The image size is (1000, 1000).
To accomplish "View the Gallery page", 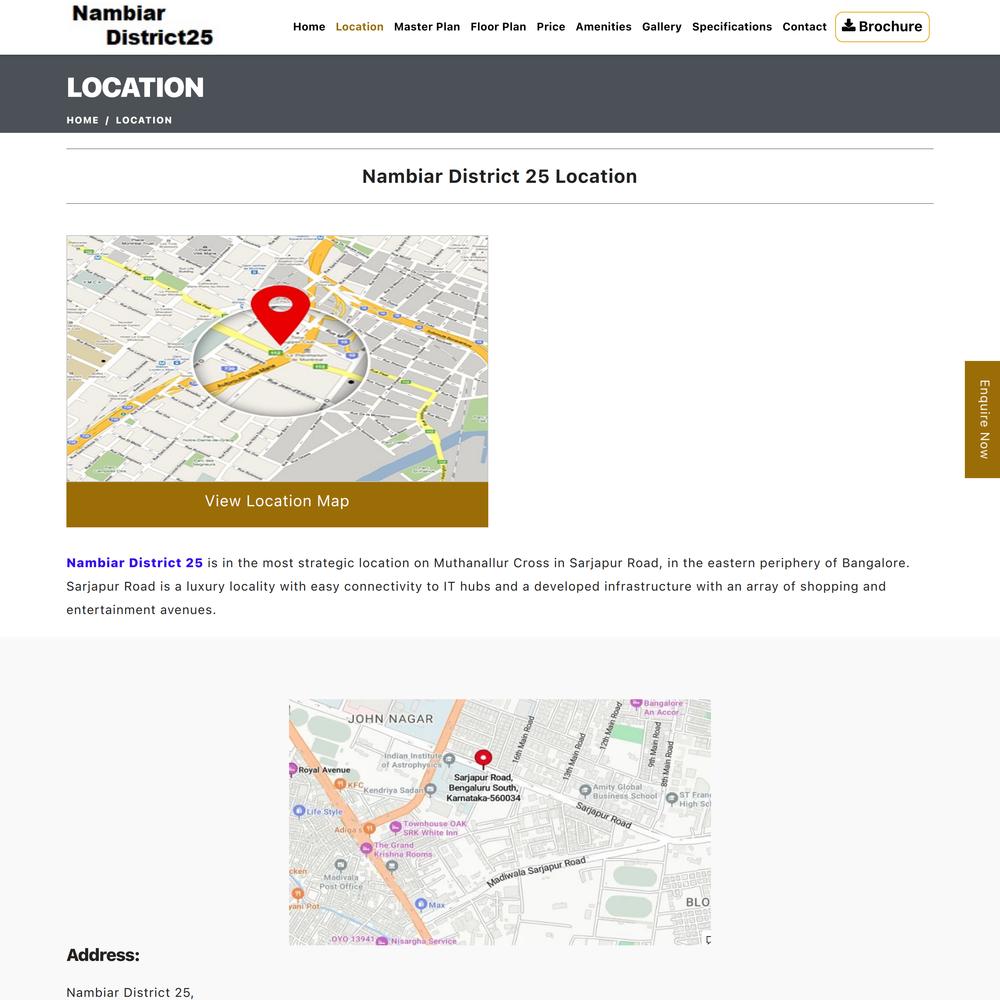I will click(x=661, y=27).
